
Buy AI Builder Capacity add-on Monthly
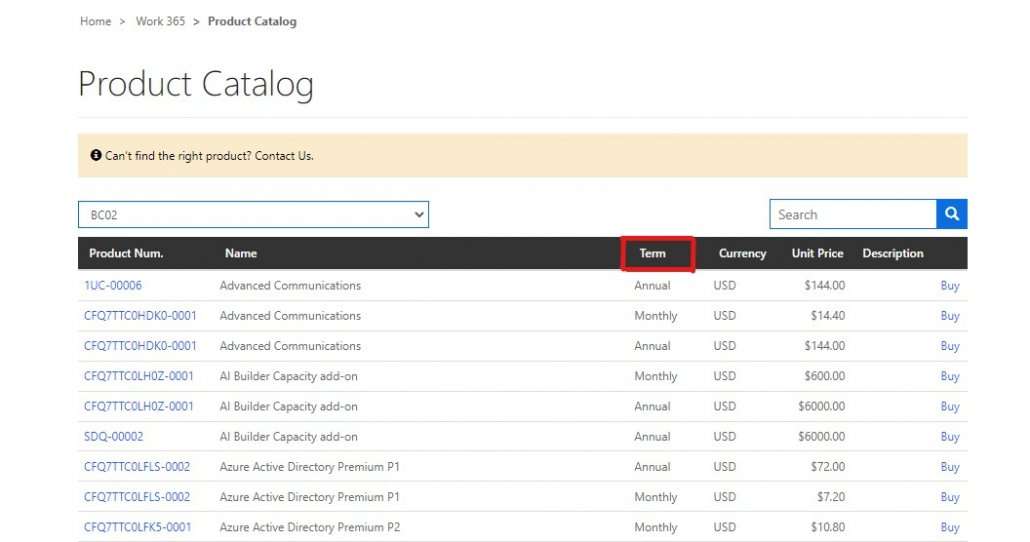950,376
